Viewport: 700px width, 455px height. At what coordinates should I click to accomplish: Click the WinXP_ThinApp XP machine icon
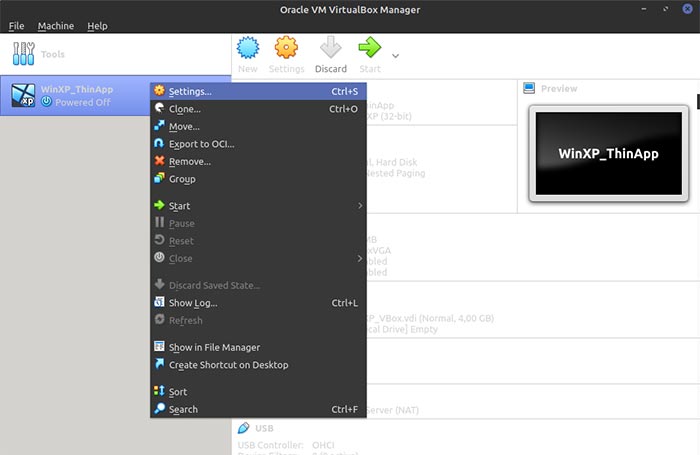23,96
